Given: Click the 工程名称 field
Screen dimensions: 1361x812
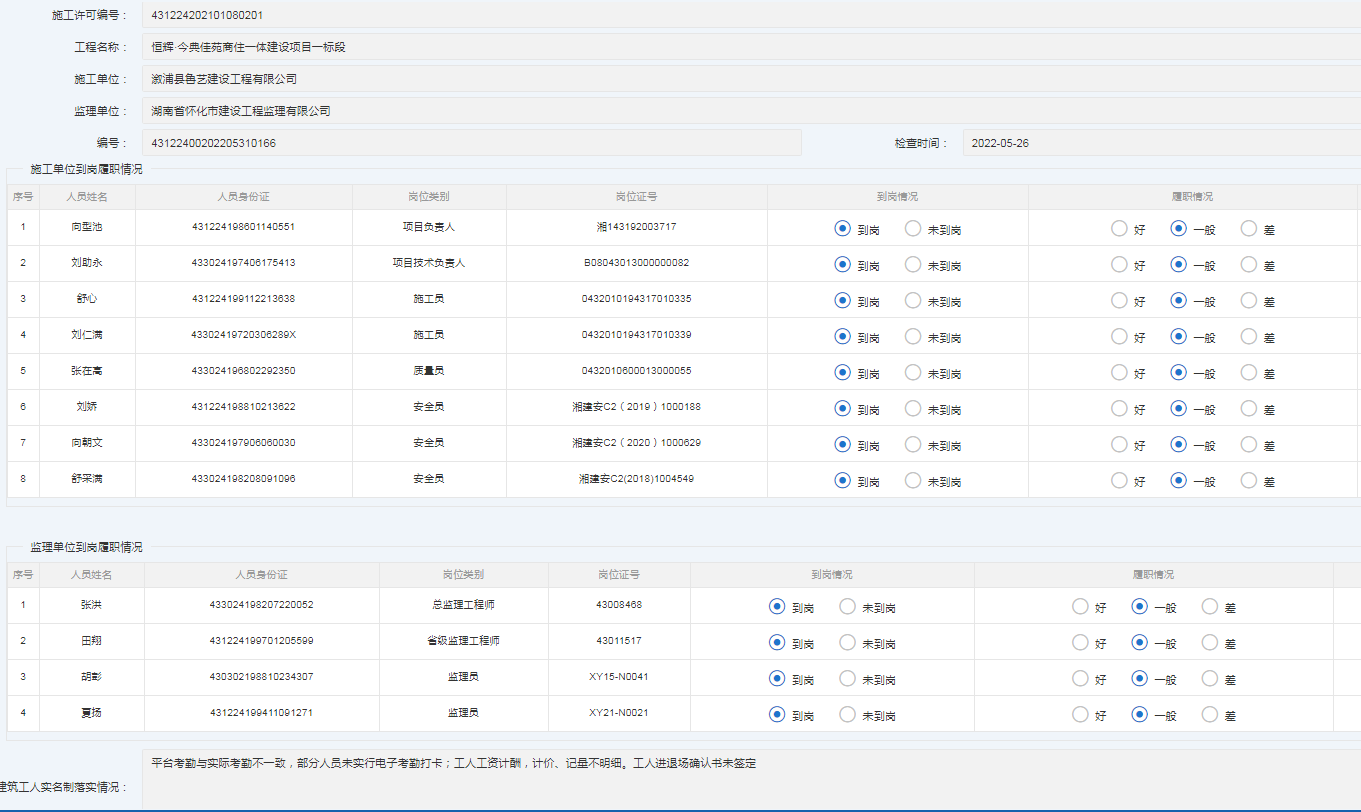Looking at the screenshot, I should coord(751,47).
